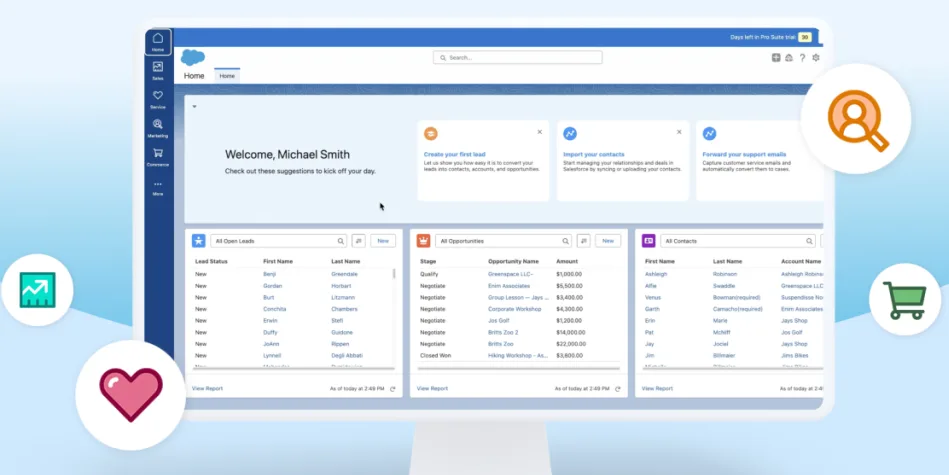The height and width of the screenshot is (475, 949).
Task: Collapse the welcome panel with the arrow
Action: (x=194, y=106)
